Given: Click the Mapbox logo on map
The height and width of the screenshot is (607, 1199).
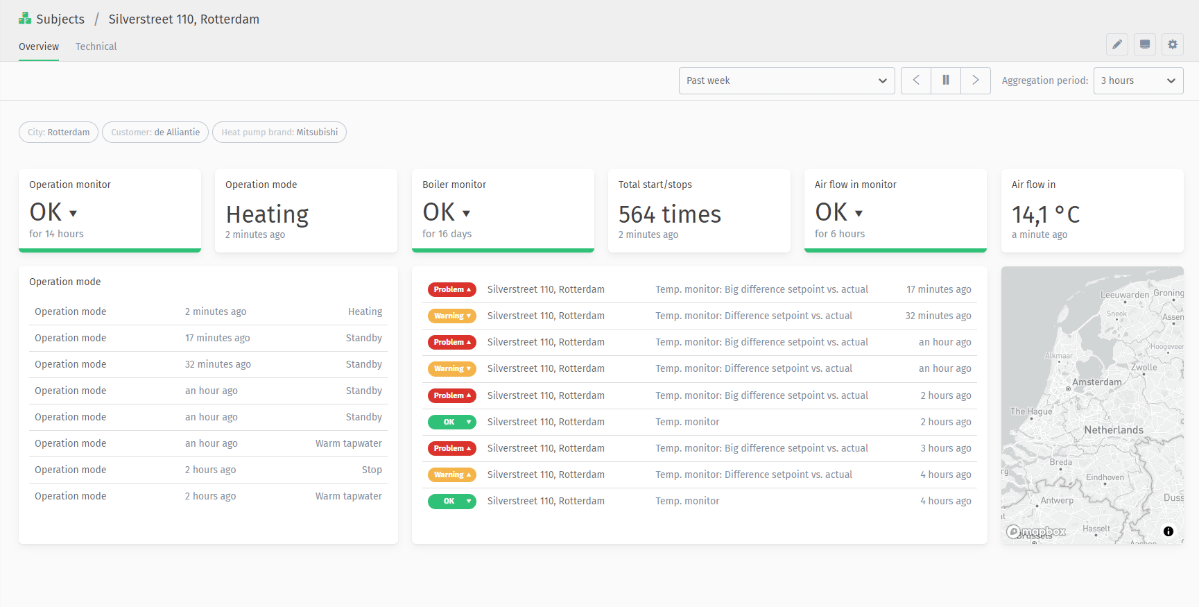Looking at the screenshot, I should coord(1035,531).
